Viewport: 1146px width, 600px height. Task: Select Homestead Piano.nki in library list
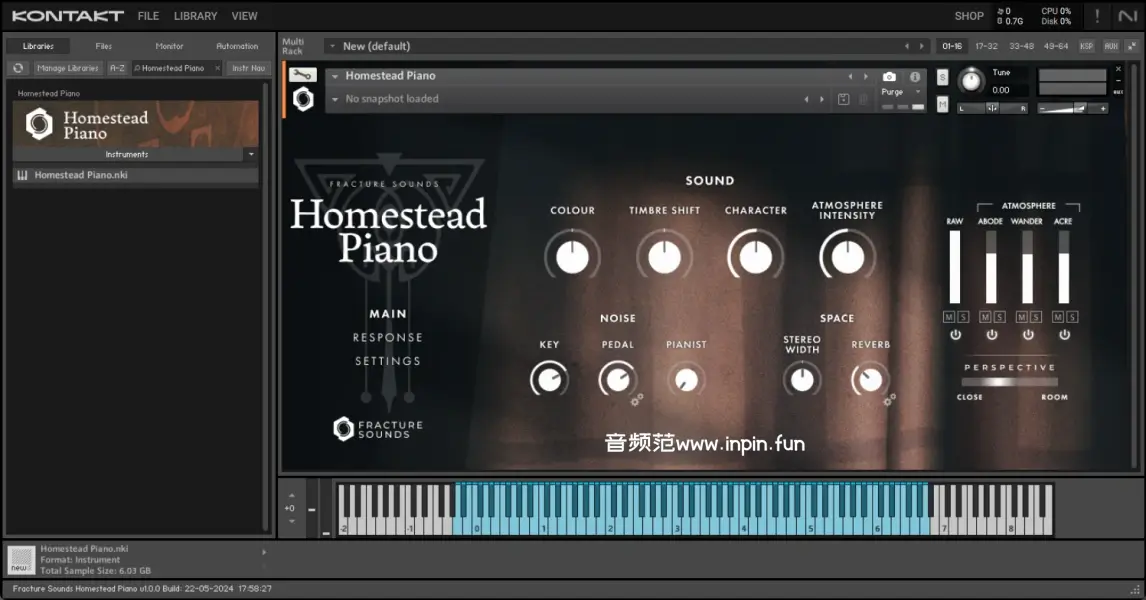136,175
